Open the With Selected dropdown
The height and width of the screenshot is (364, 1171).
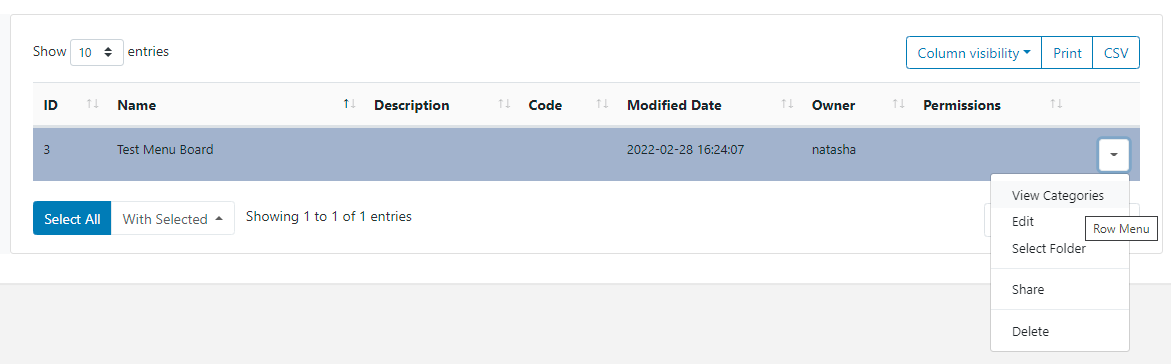pyautogui.click(x=173, y=218)
